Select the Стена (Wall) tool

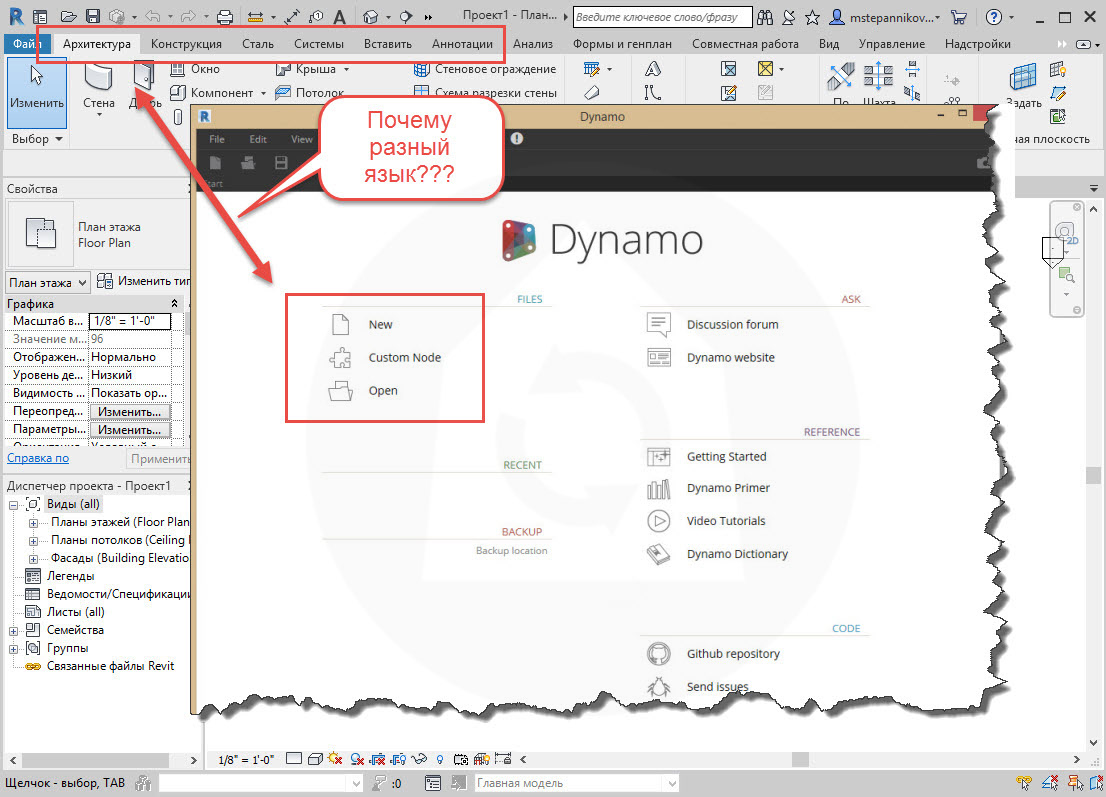click(99, 87)
